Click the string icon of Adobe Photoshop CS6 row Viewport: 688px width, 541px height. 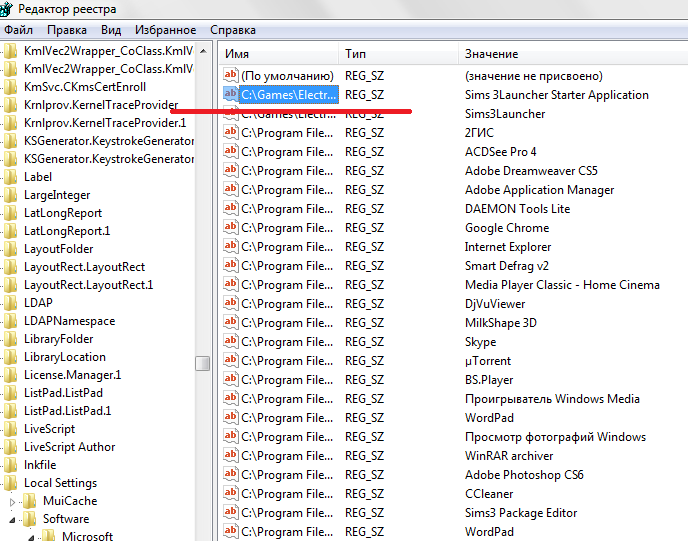[x=230, y=475]
